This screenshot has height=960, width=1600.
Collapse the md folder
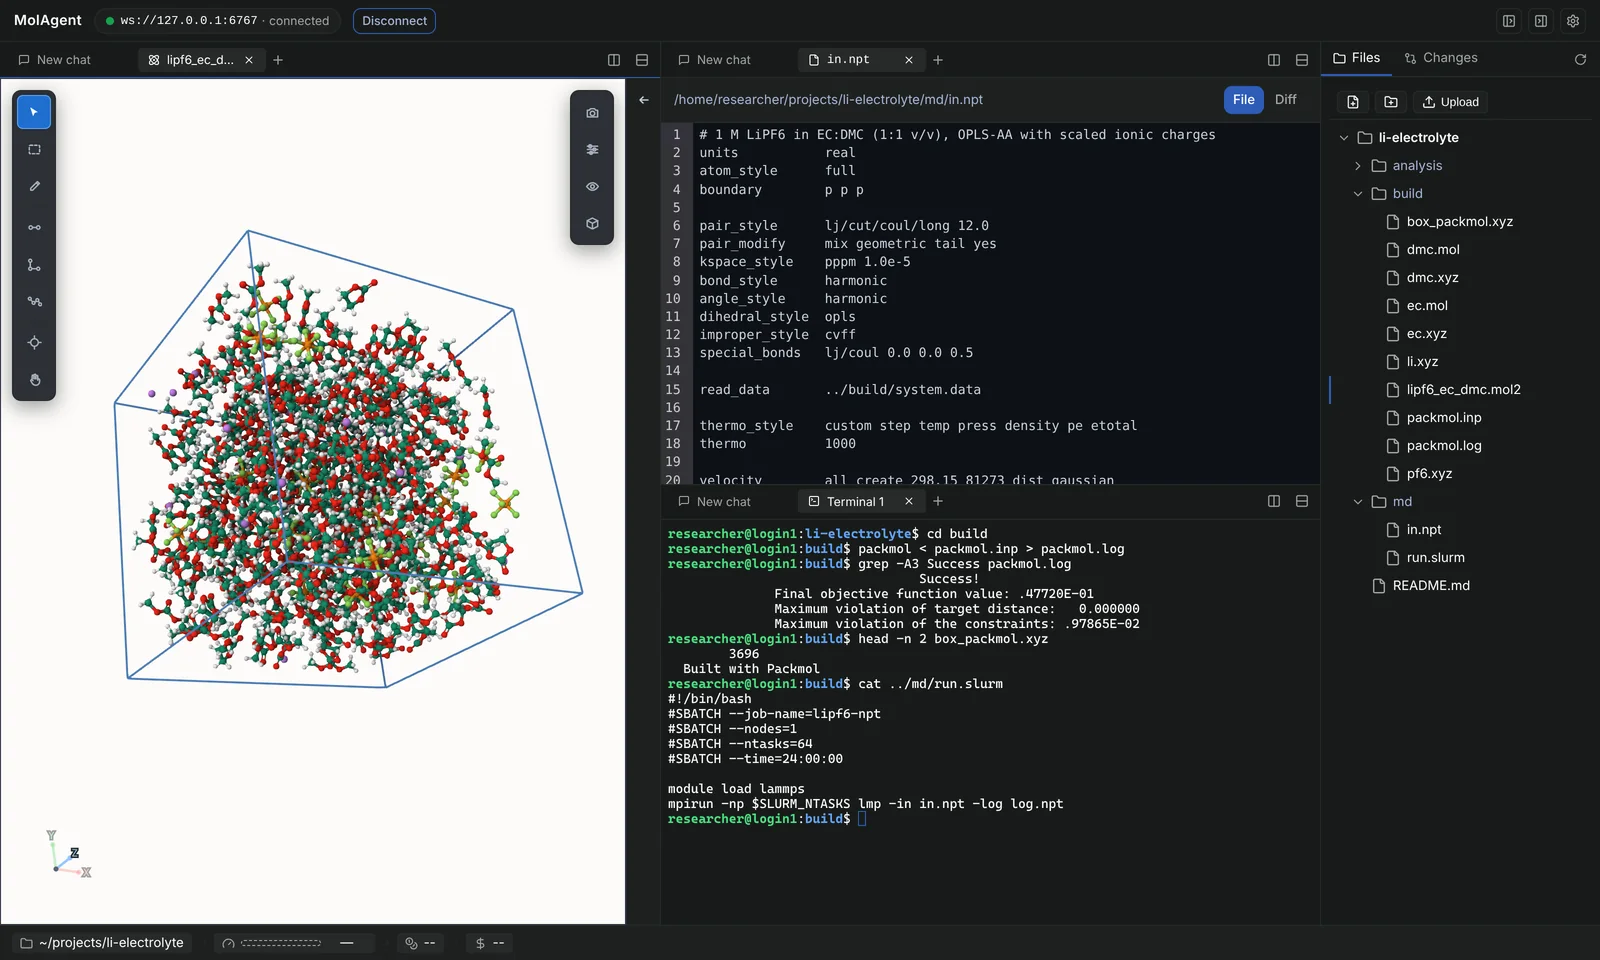(x=1358, y=502)
